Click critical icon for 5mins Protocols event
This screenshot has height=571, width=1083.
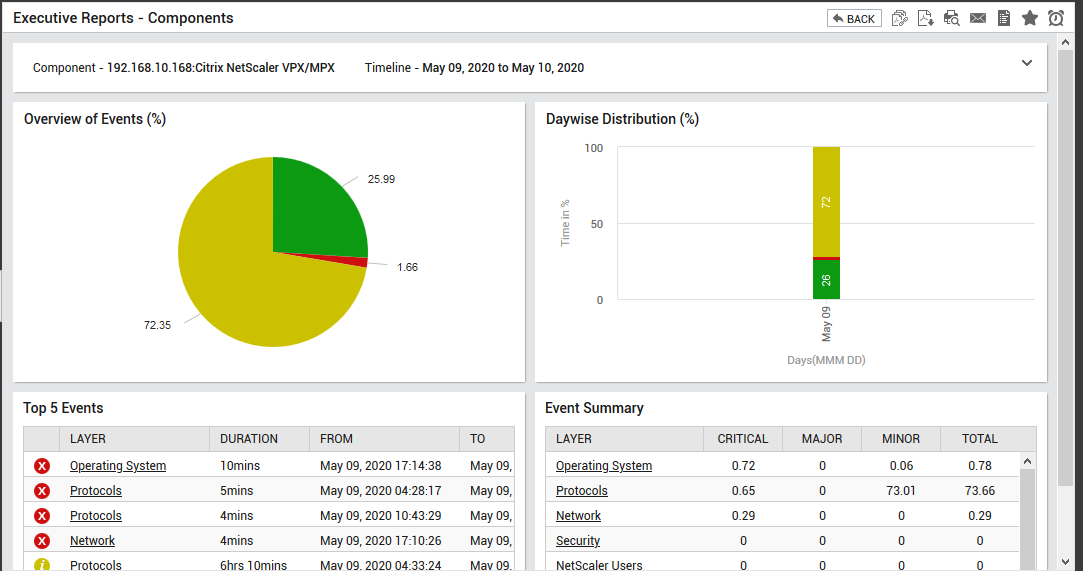[x=42, y=491]
